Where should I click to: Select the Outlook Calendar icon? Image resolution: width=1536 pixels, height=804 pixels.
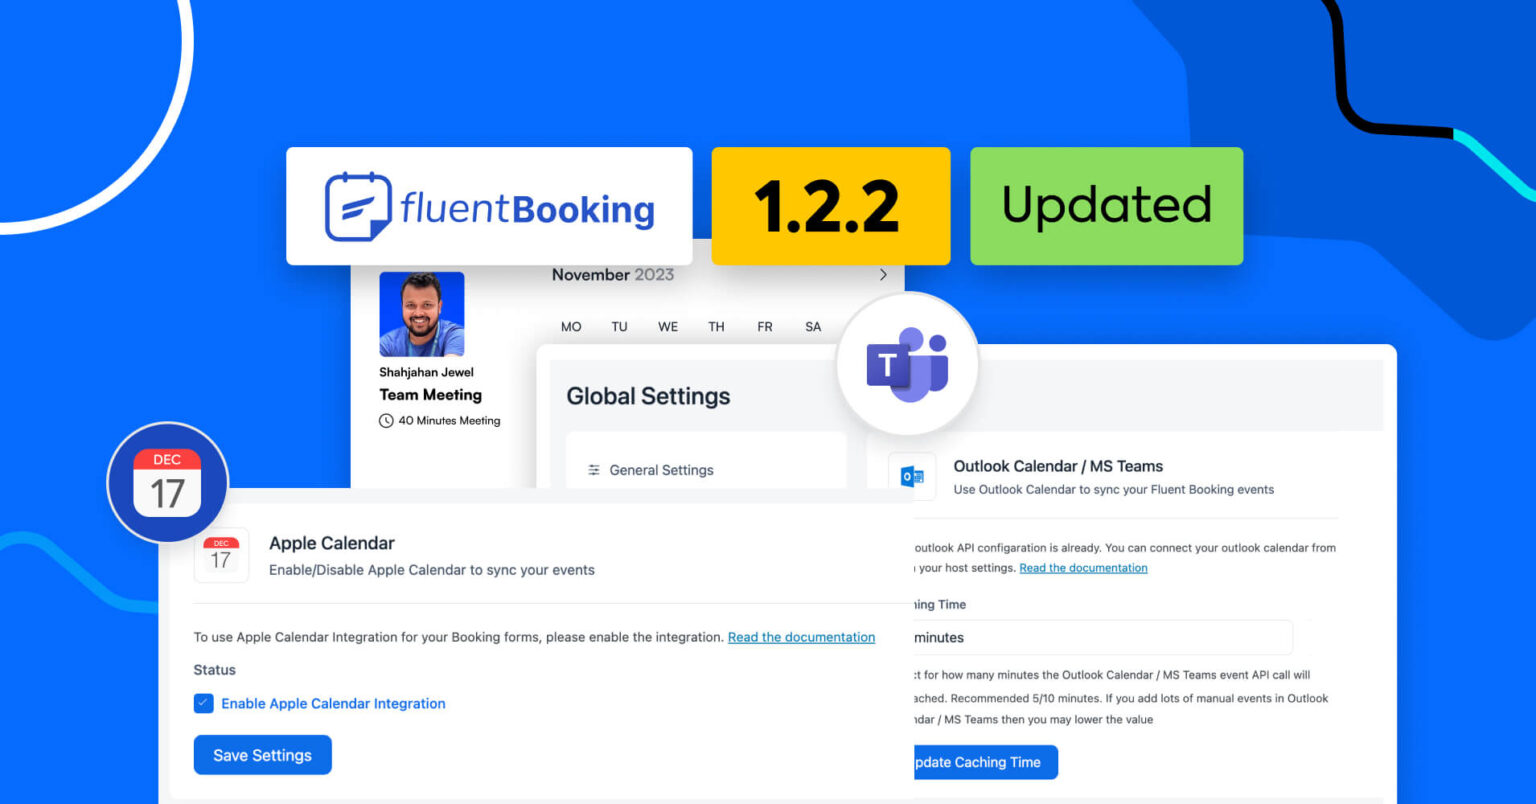(913, 477)
